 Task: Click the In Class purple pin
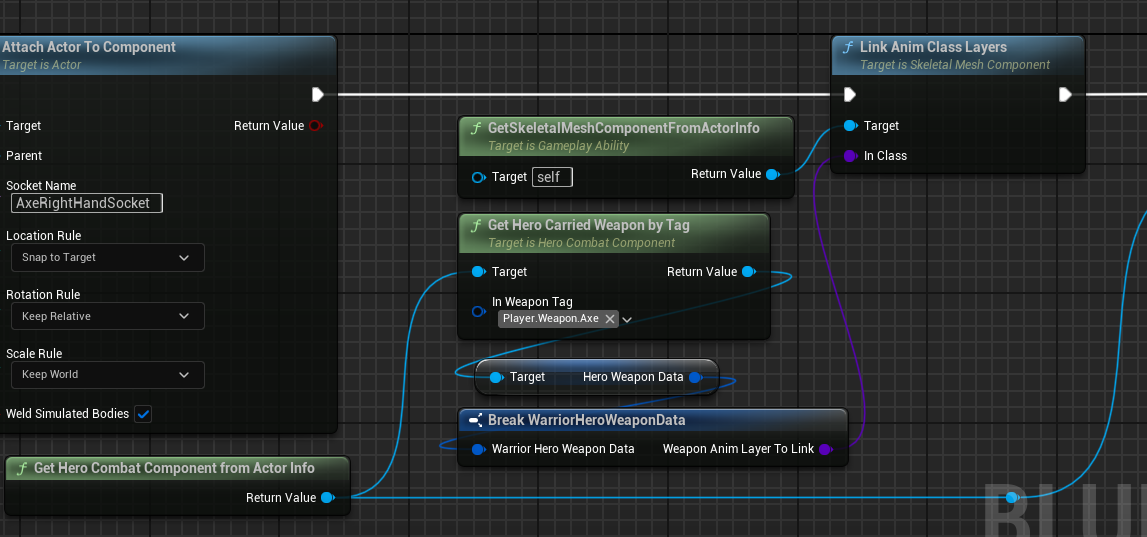(x=850, y=156)
